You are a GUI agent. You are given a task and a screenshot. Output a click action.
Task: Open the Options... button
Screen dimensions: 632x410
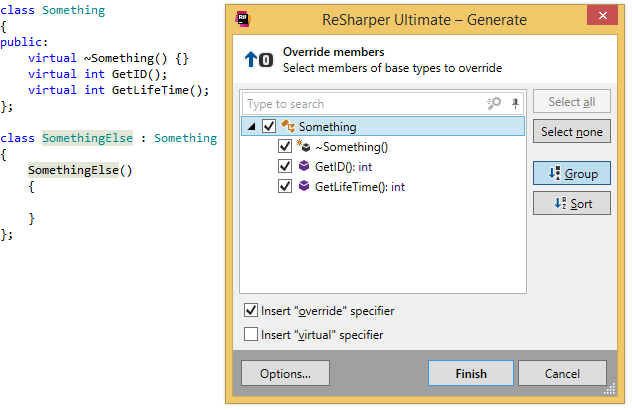(x=285, y=373)
